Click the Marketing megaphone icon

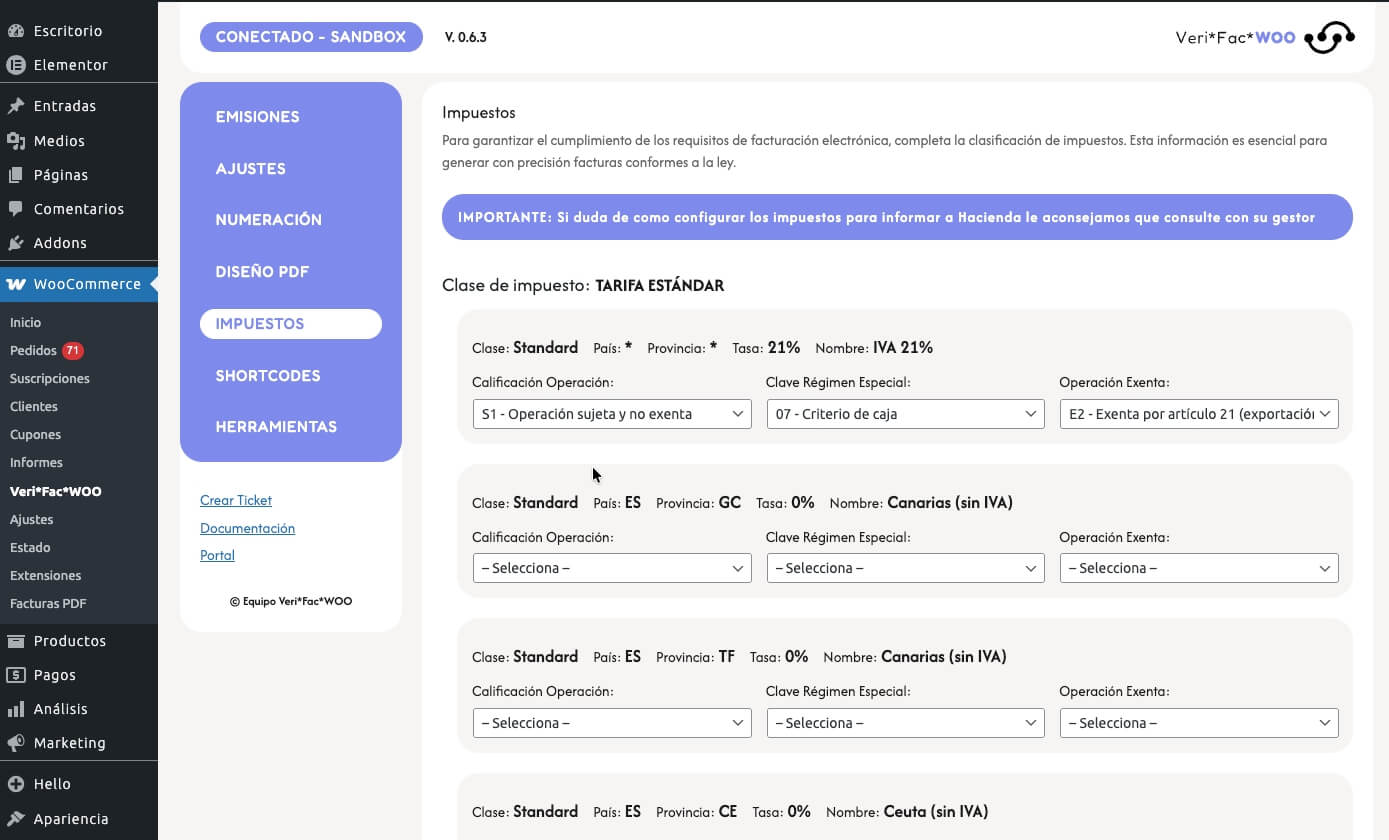[x=16, y=743]
